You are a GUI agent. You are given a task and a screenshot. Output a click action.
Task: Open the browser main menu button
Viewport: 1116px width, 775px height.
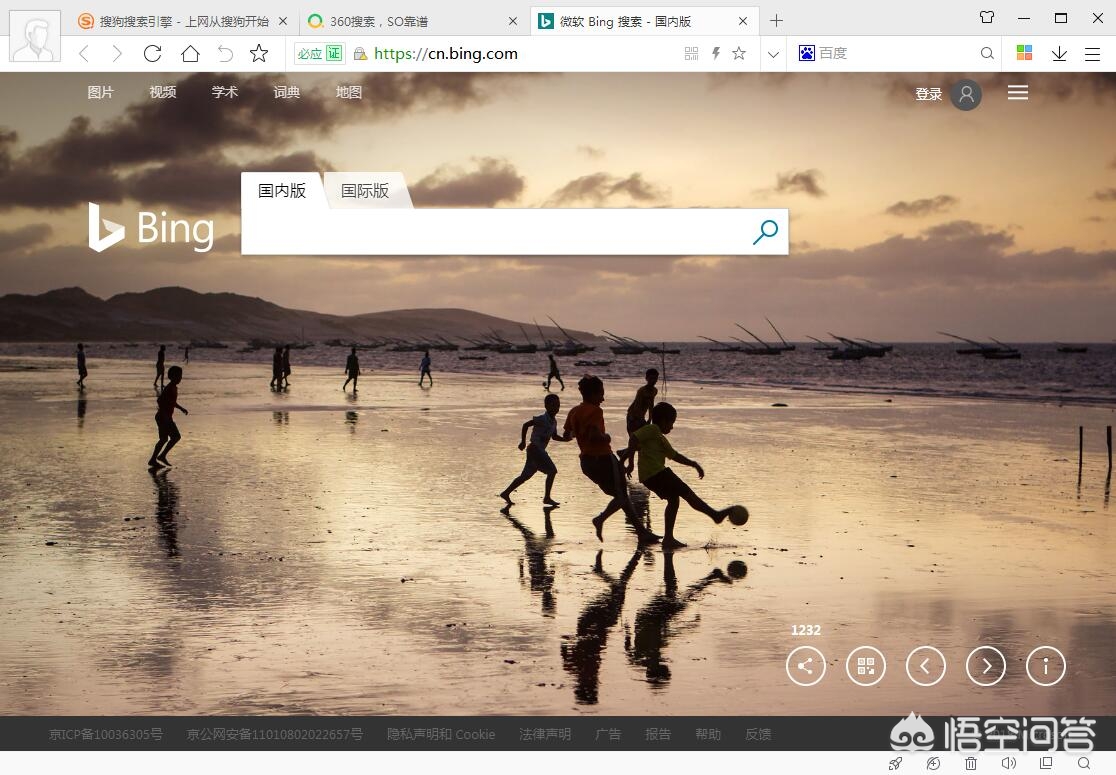pyautogui.click(x=1092, y=54)
